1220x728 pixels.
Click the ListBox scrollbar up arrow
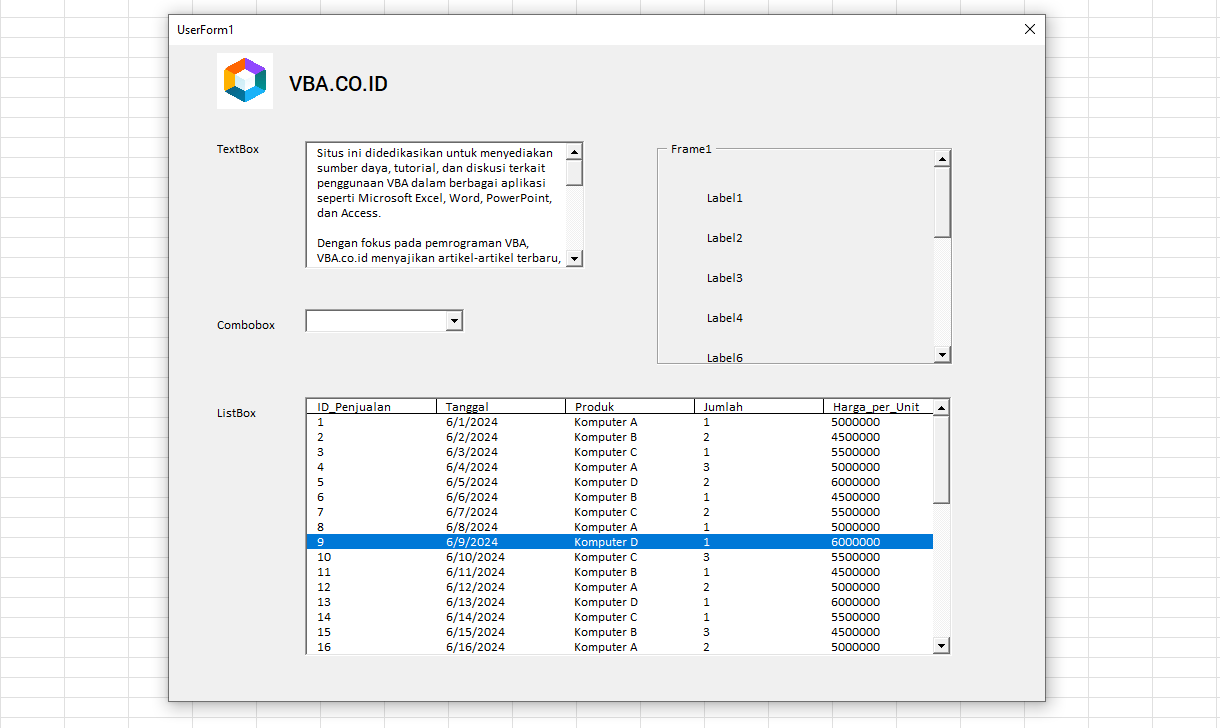pyautogui.click(x=941, y=406)
